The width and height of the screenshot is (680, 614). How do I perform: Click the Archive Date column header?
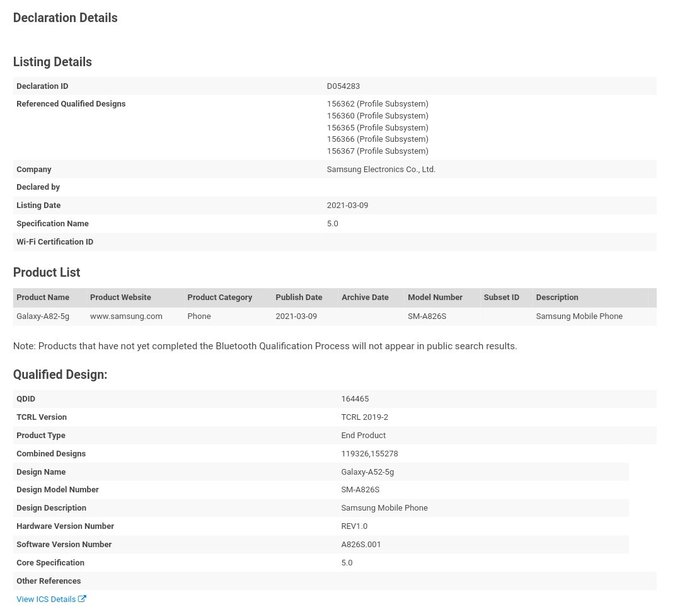[365, 297]
